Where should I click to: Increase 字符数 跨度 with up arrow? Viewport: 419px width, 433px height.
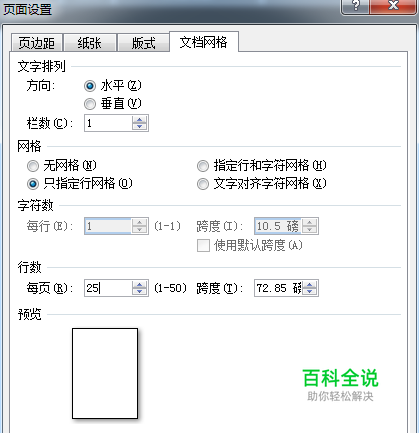coord(309,223)
